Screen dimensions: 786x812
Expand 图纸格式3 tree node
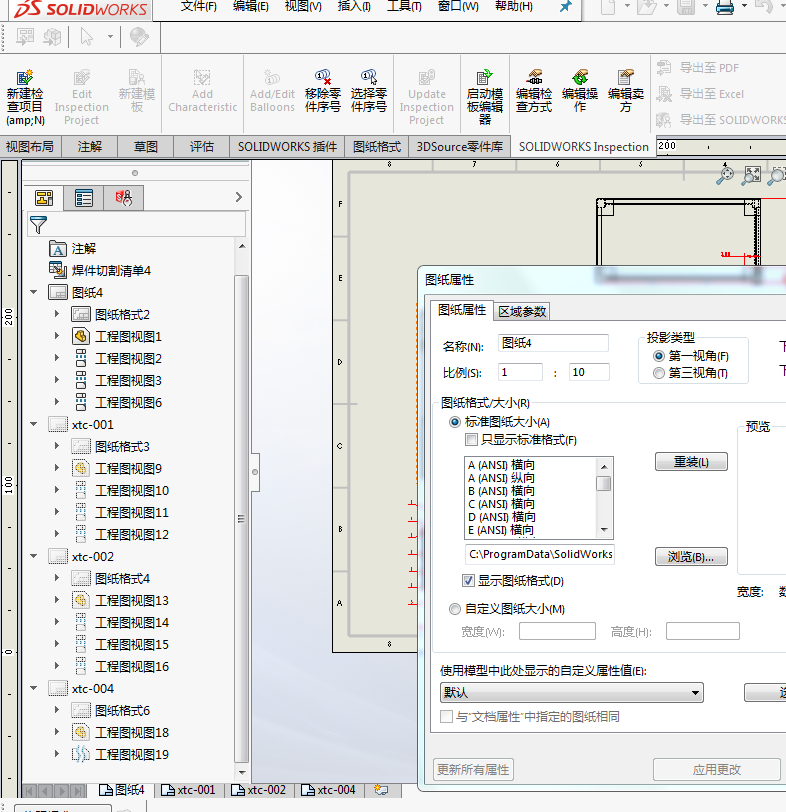coord(57,445)
